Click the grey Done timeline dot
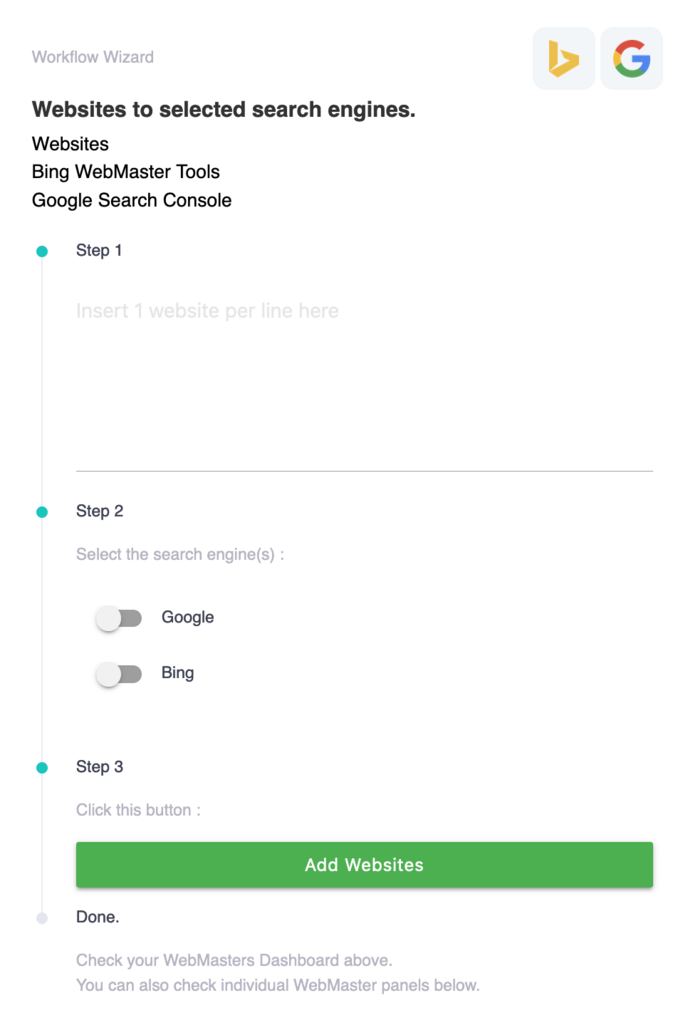Screen dimensions: 688x1030 coord(42,917)
